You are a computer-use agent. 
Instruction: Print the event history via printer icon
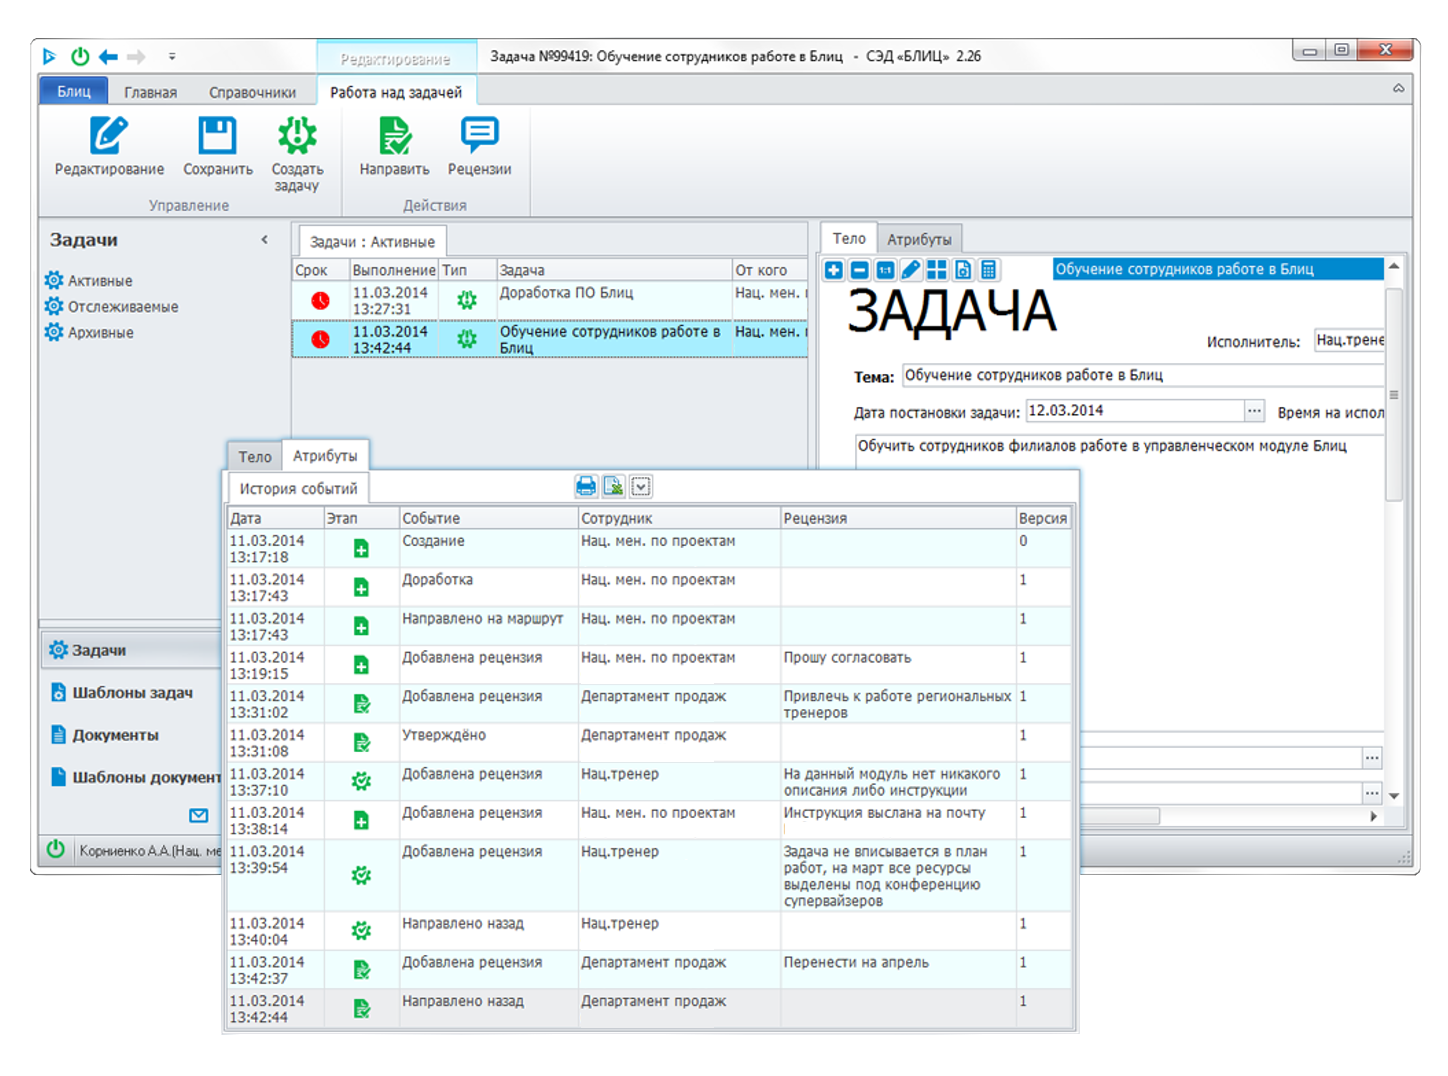(586, 487)
